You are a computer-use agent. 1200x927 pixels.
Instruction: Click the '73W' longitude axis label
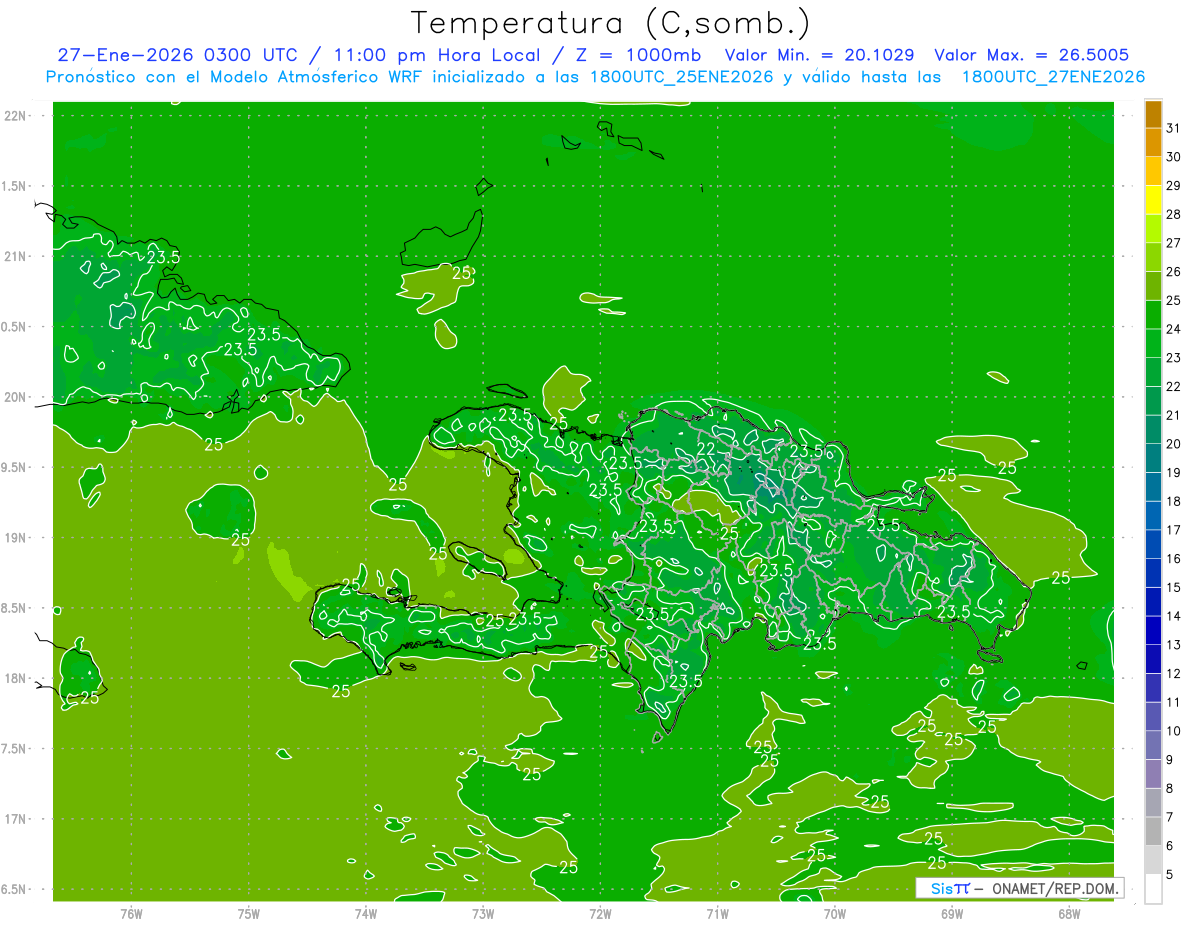point(483,914)
